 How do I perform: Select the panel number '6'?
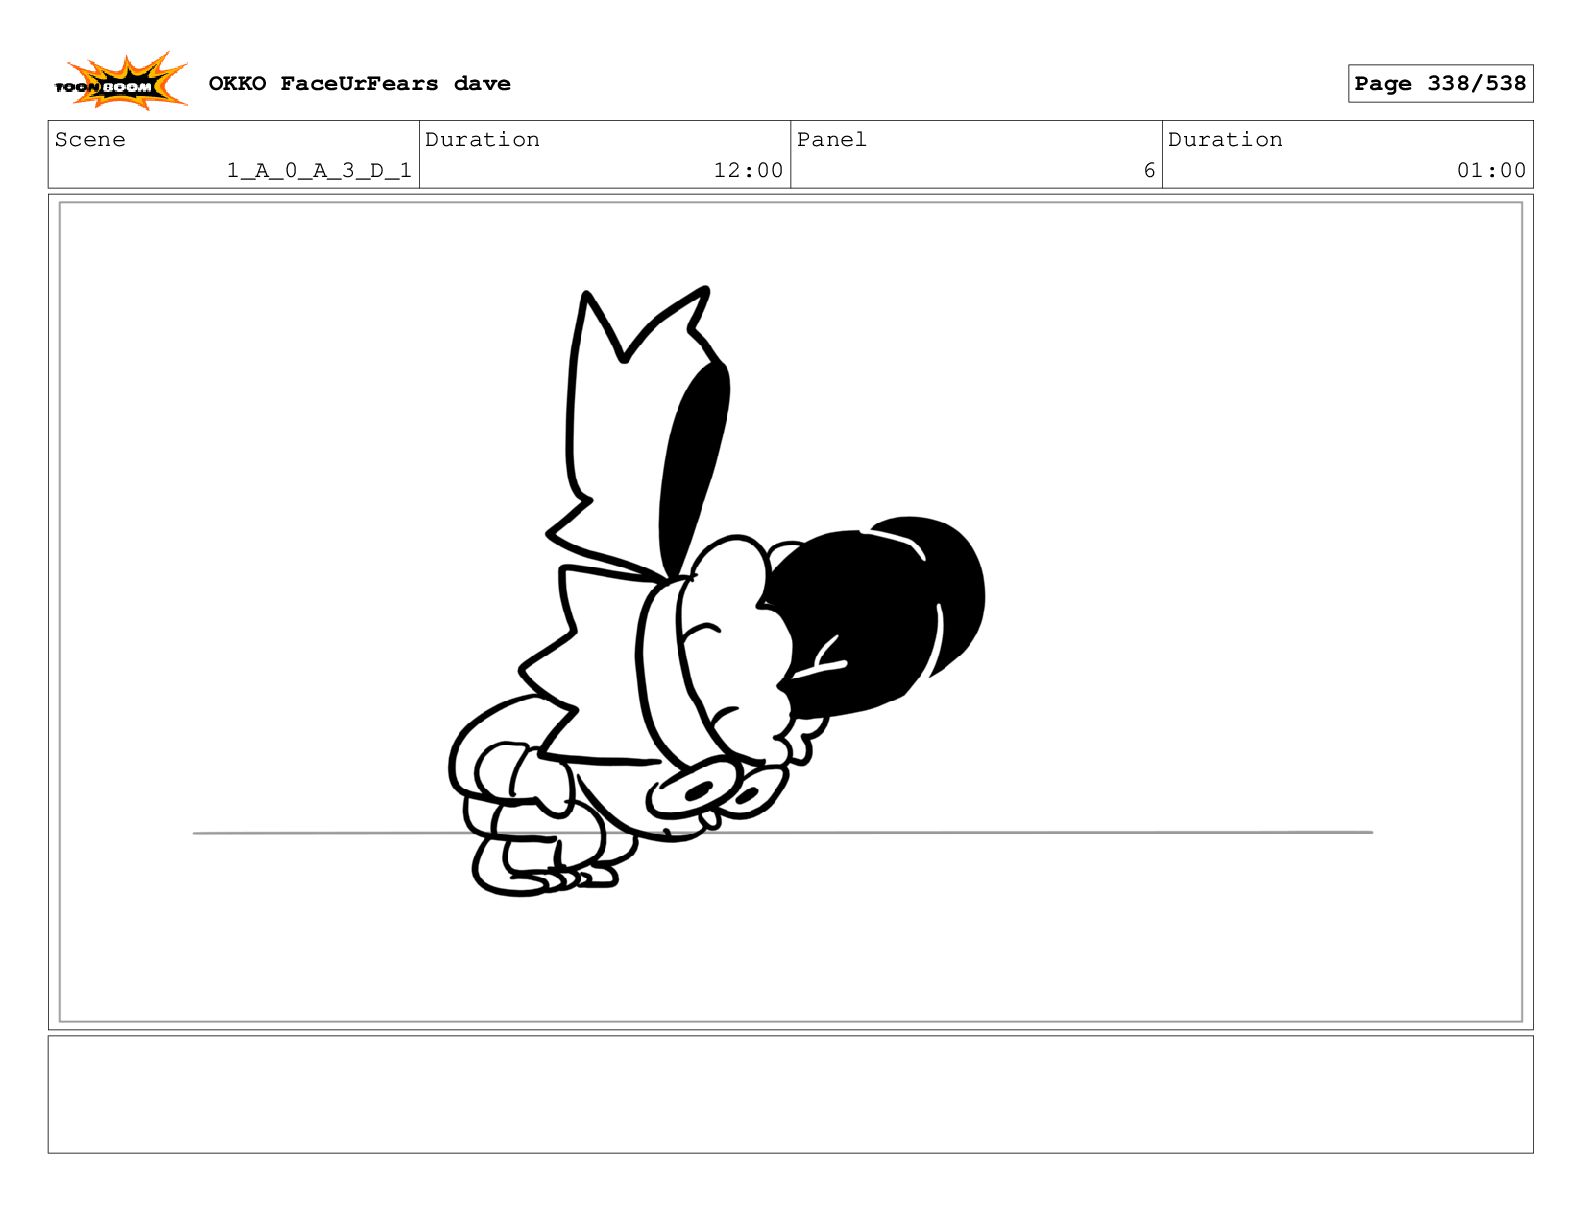pyautogui.click(x=1149, y=170)
